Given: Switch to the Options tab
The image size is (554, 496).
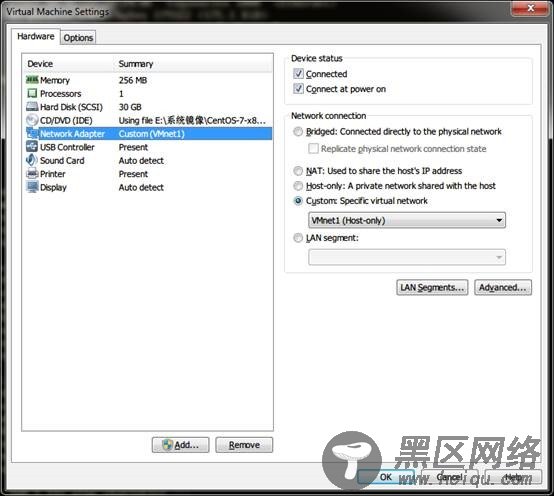Looking at the screenshot, I should (78, 38).
